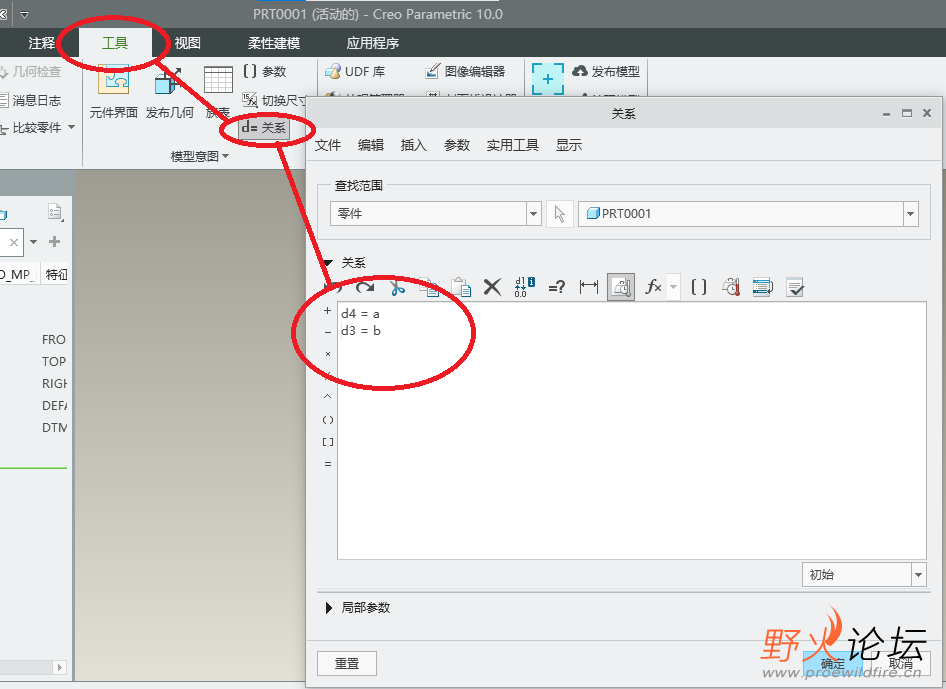The height and width of the screenshot is (689, 946).
Task: Click the line 'd4 = a'
Action: pos(360,314)
